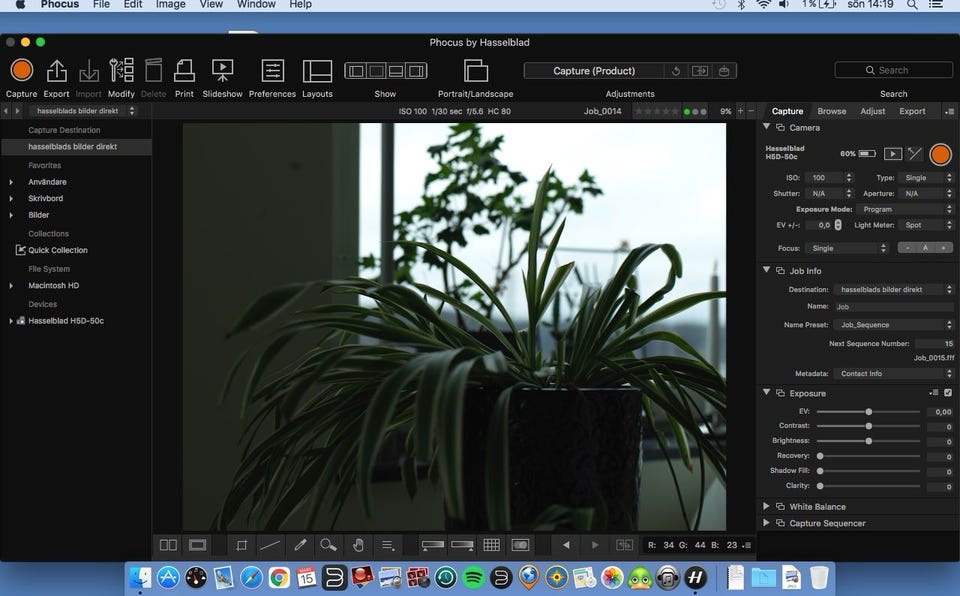Click the Search field in the toolbar
The height and width of the screenshot is (596, 960).
[x=893, y=70]
